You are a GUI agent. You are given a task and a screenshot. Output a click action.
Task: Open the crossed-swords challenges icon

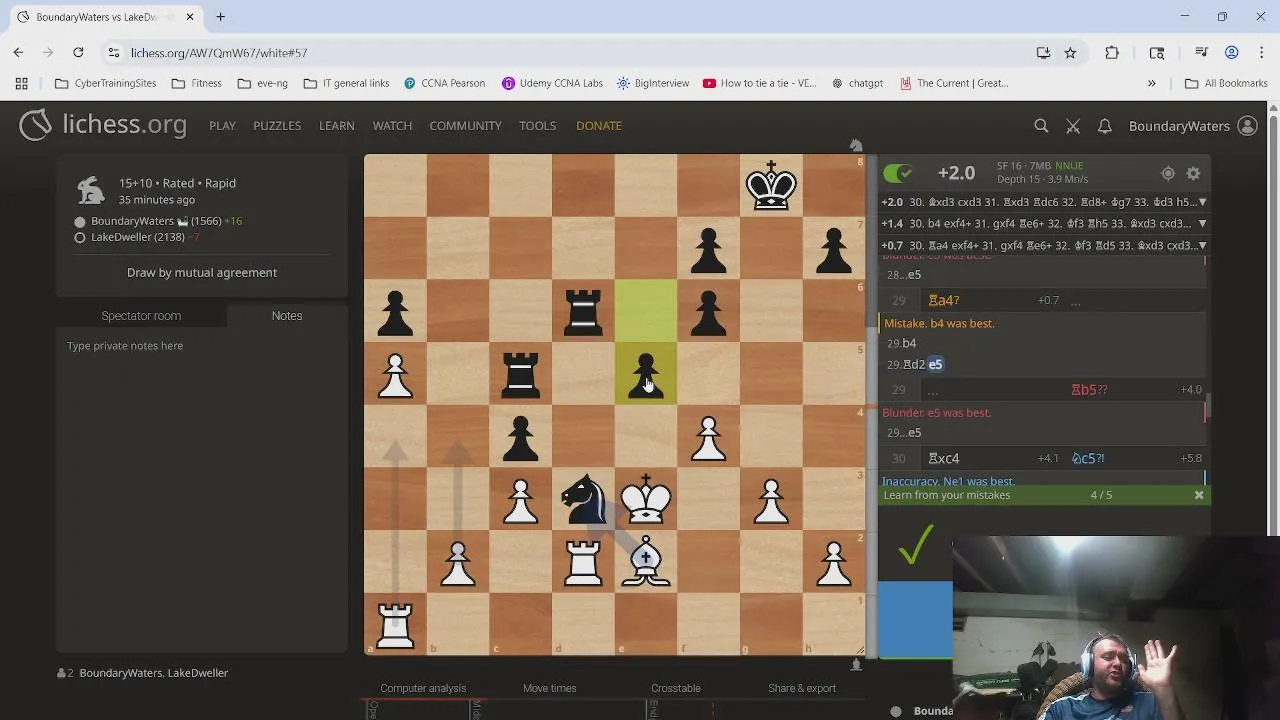pos(1073,126)
